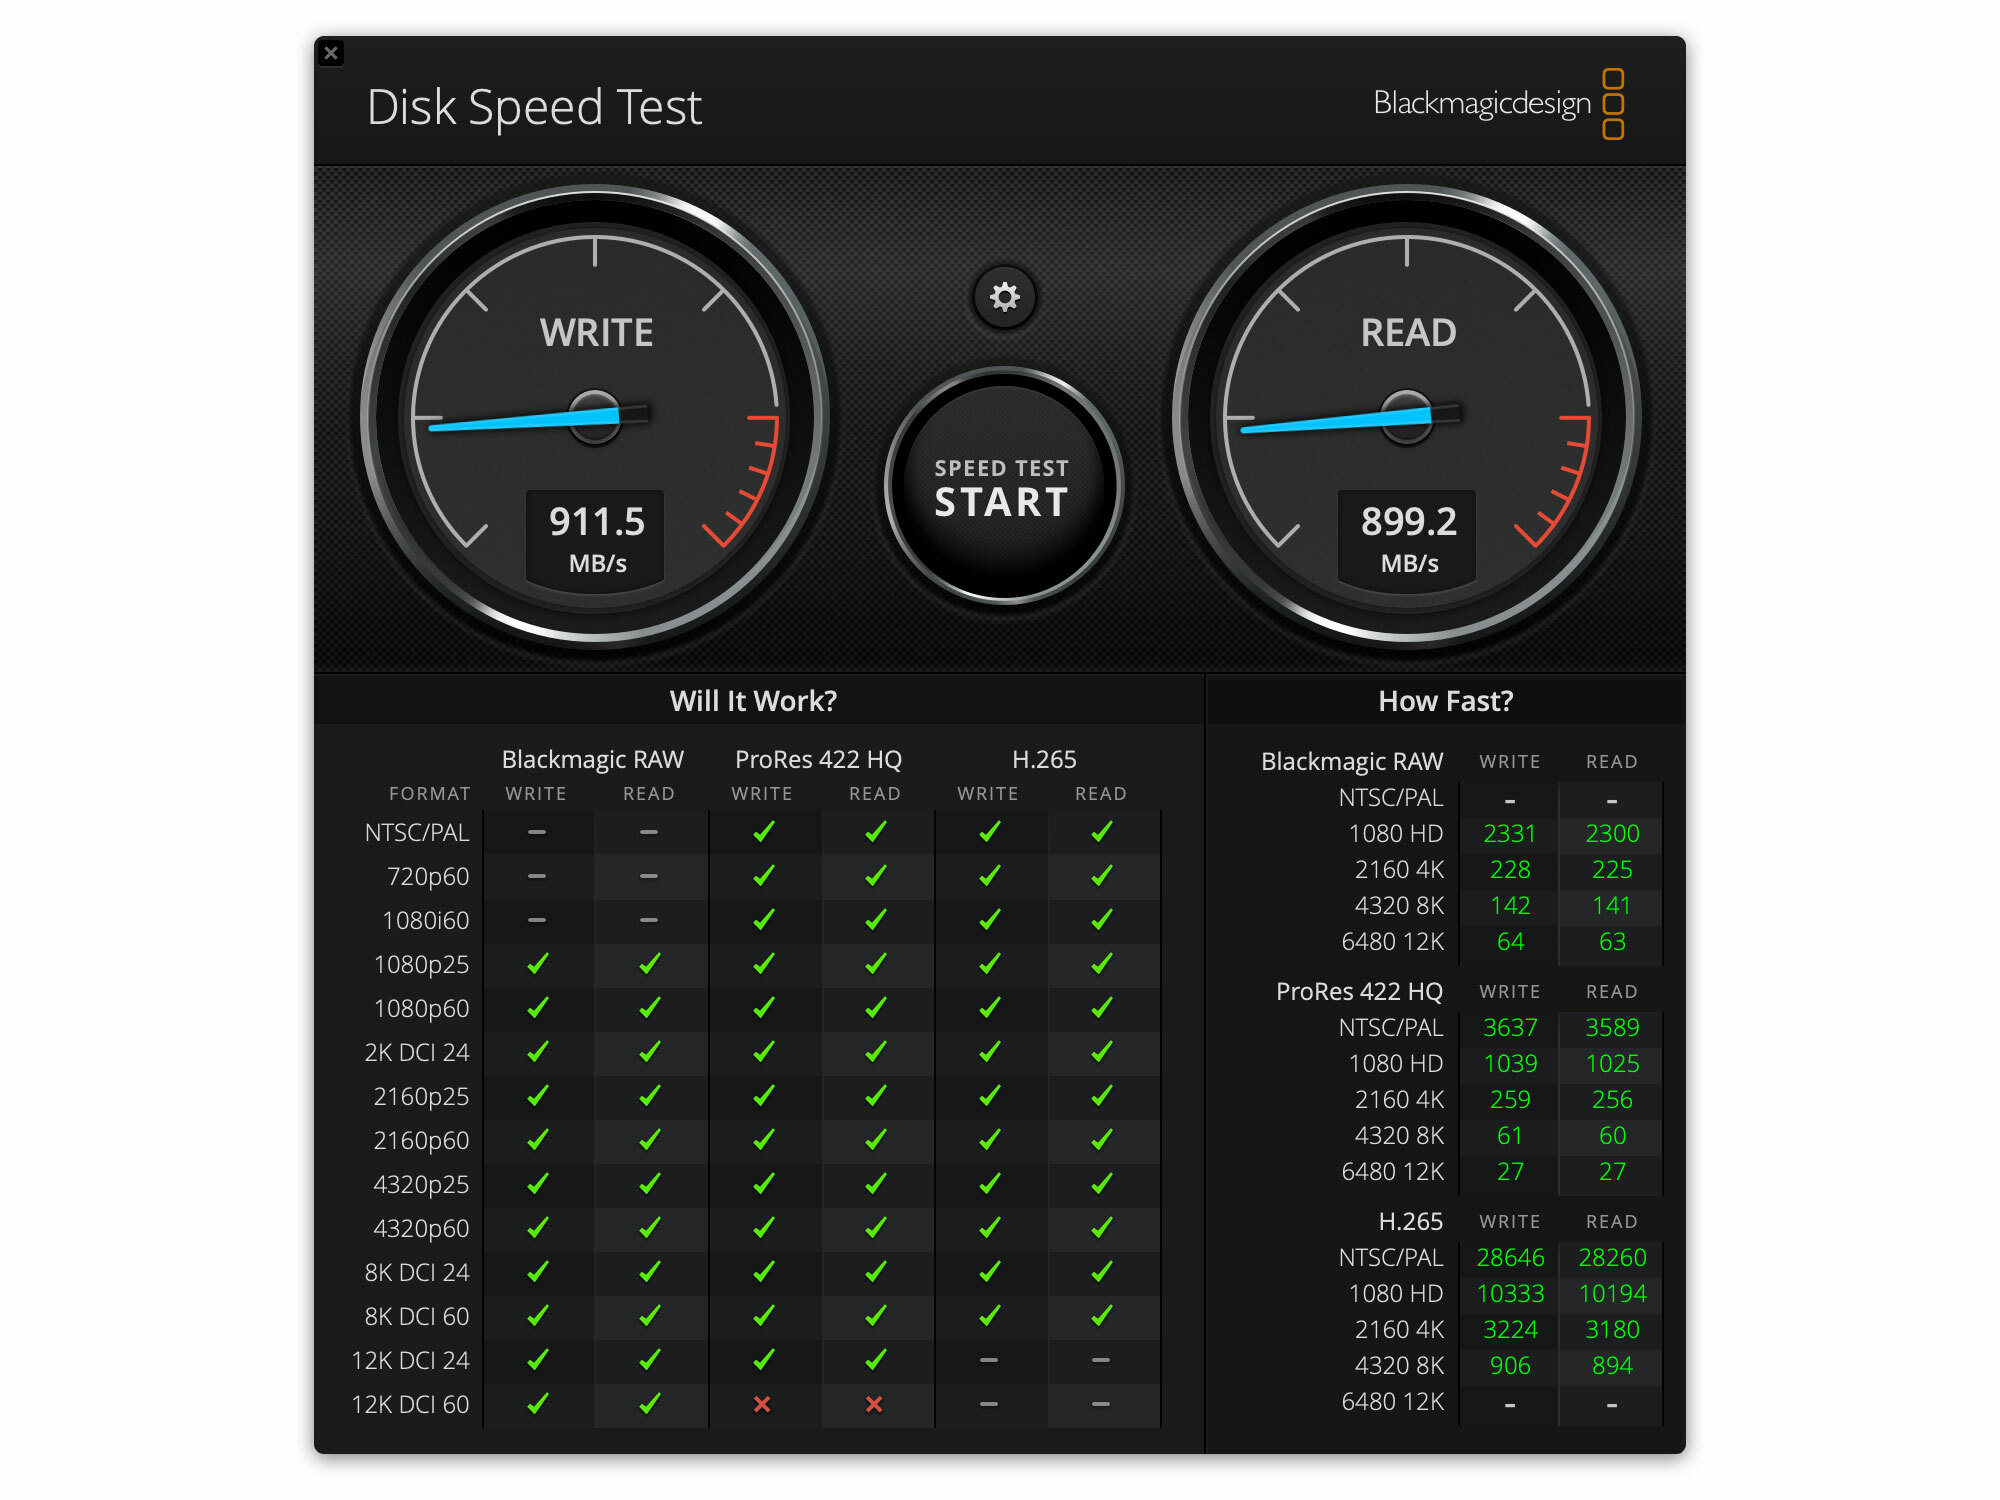Click the ProRes 422 HQ column heading in Will It Work
The image size is (2000, 1500).
(818, 759)
